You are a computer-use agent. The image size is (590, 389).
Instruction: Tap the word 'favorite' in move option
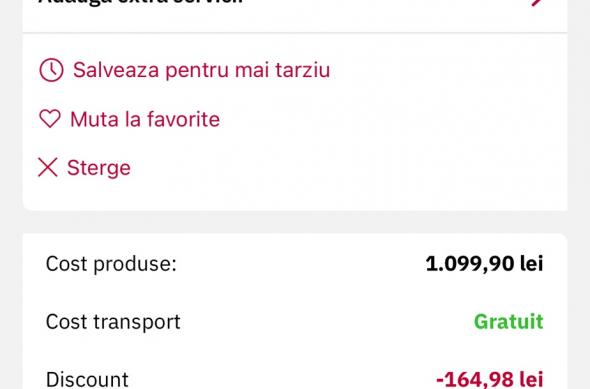pyautogui.click(x=183, y=119)
